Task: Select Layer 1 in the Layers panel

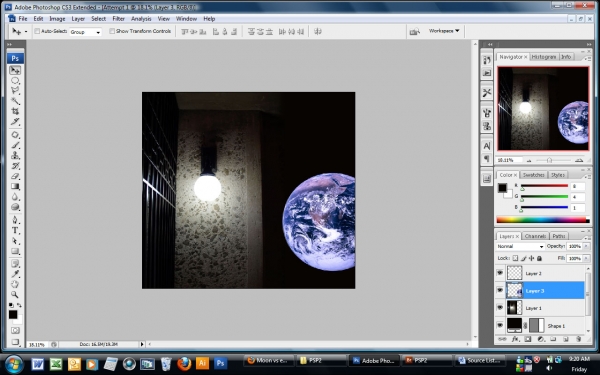Action: point(545,308)
